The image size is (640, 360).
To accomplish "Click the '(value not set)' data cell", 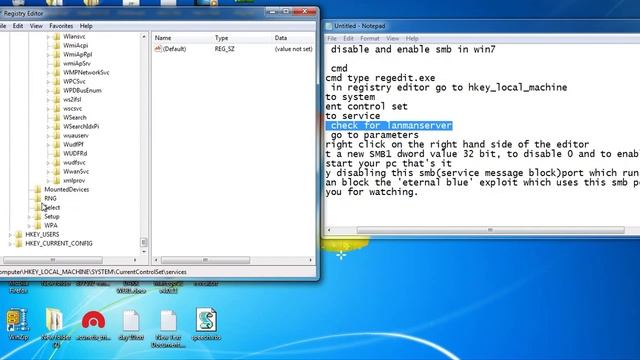I will 293,49.
